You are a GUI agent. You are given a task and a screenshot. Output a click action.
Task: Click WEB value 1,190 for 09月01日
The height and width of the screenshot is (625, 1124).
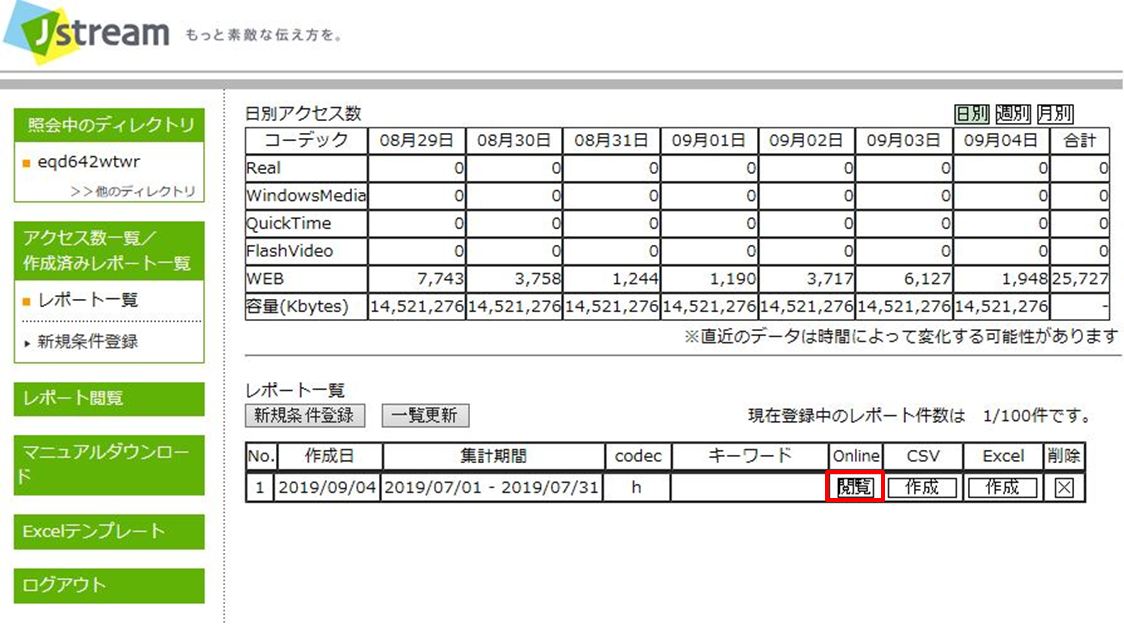click(x=733, y=279)
